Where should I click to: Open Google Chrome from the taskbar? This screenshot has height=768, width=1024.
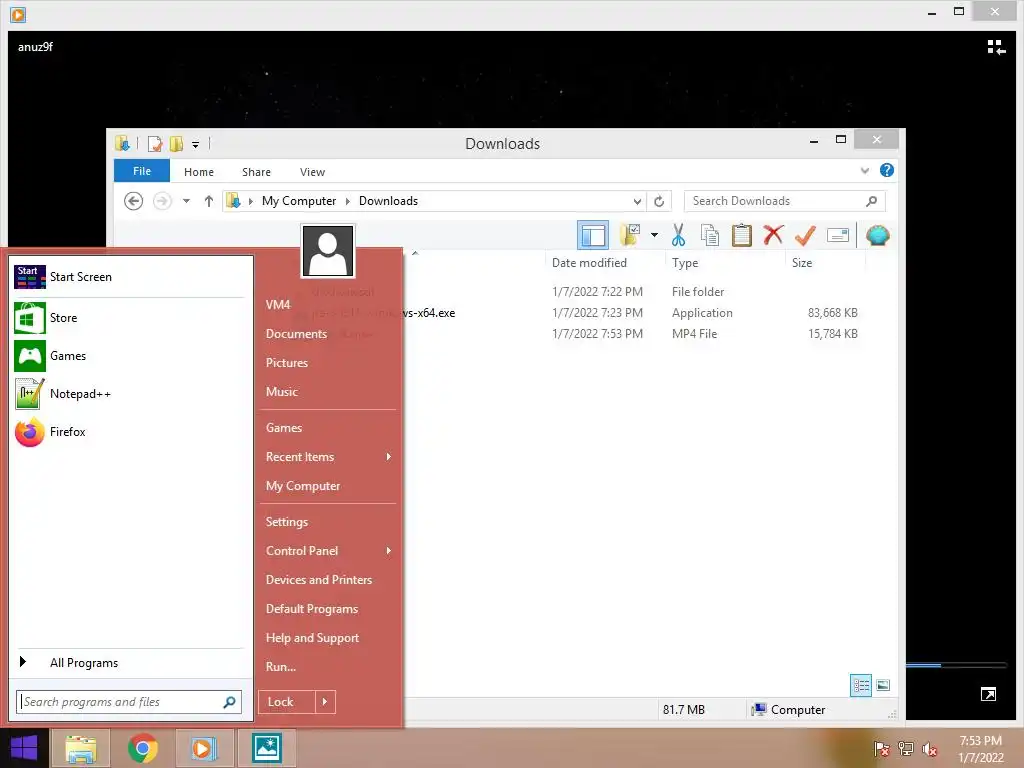coord(143,748)
